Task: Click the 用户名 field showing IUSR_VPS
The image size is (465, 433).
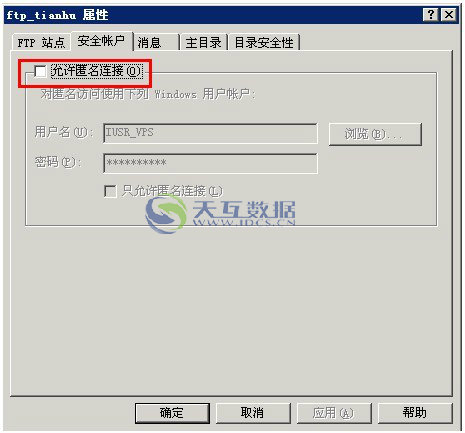Action: click(x=210, y=133)
